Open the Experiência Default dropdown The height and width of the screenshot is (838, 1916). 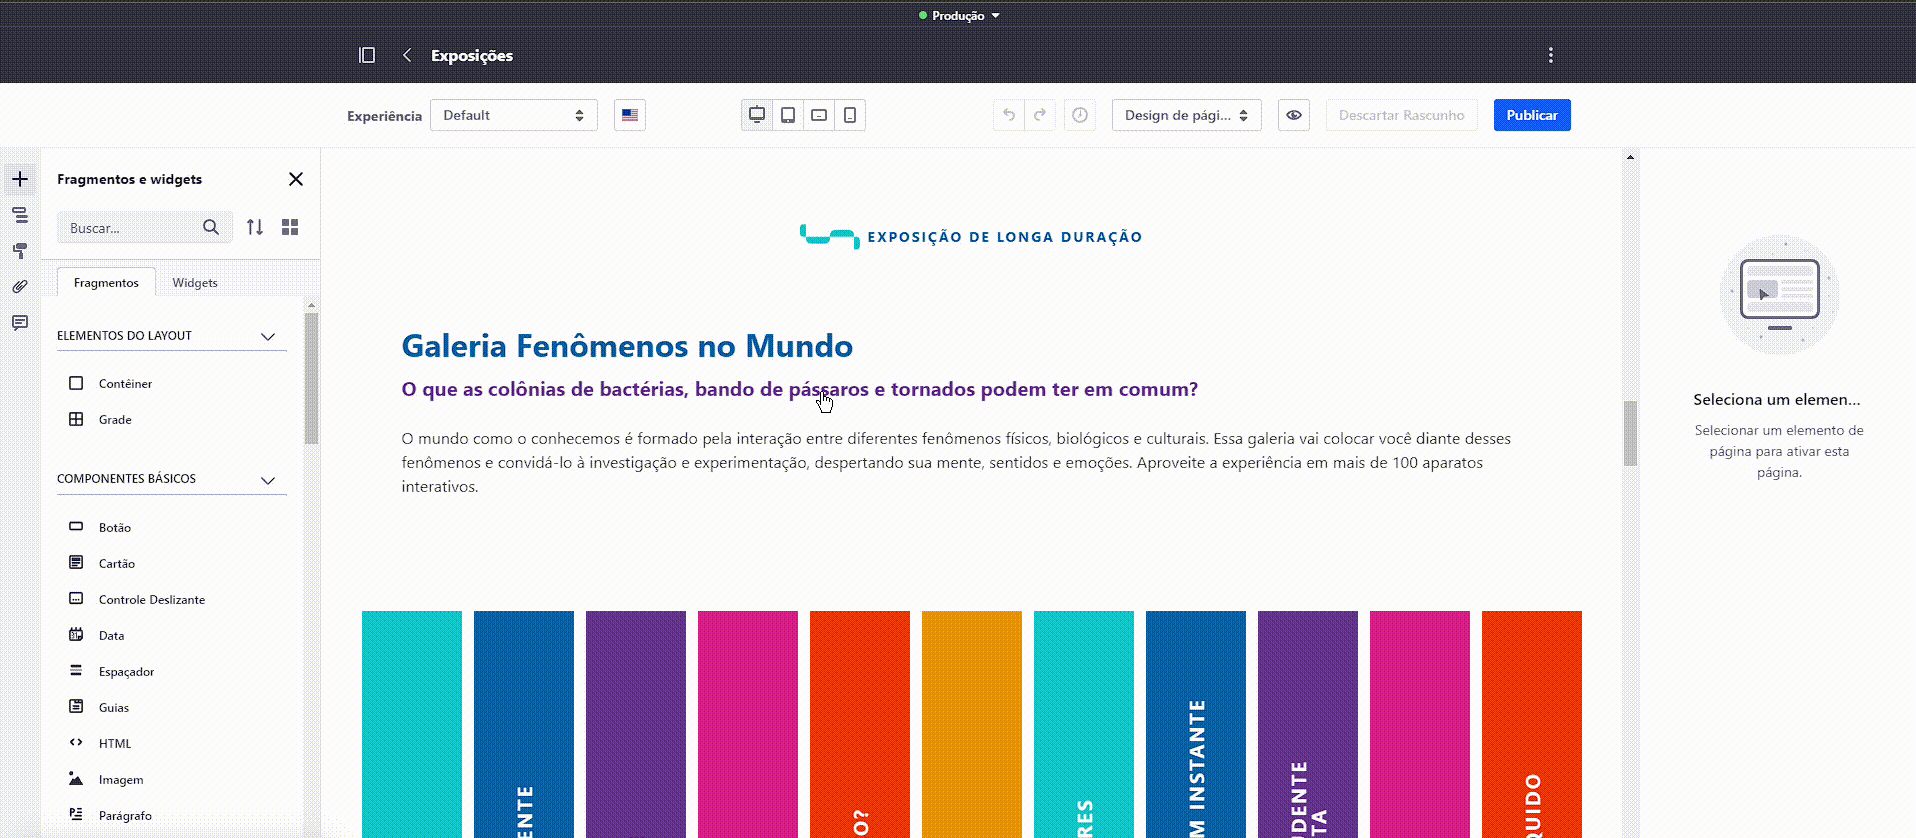tap(513, 115)
